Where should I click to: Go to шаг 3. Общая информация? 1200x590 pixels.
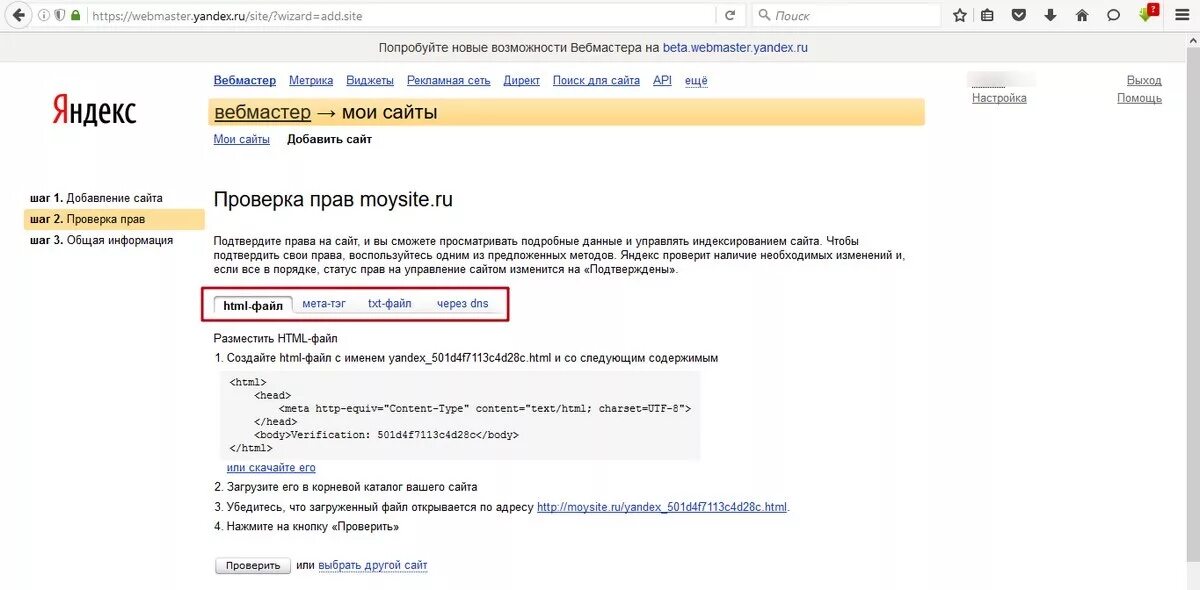(x=101, y=240)
